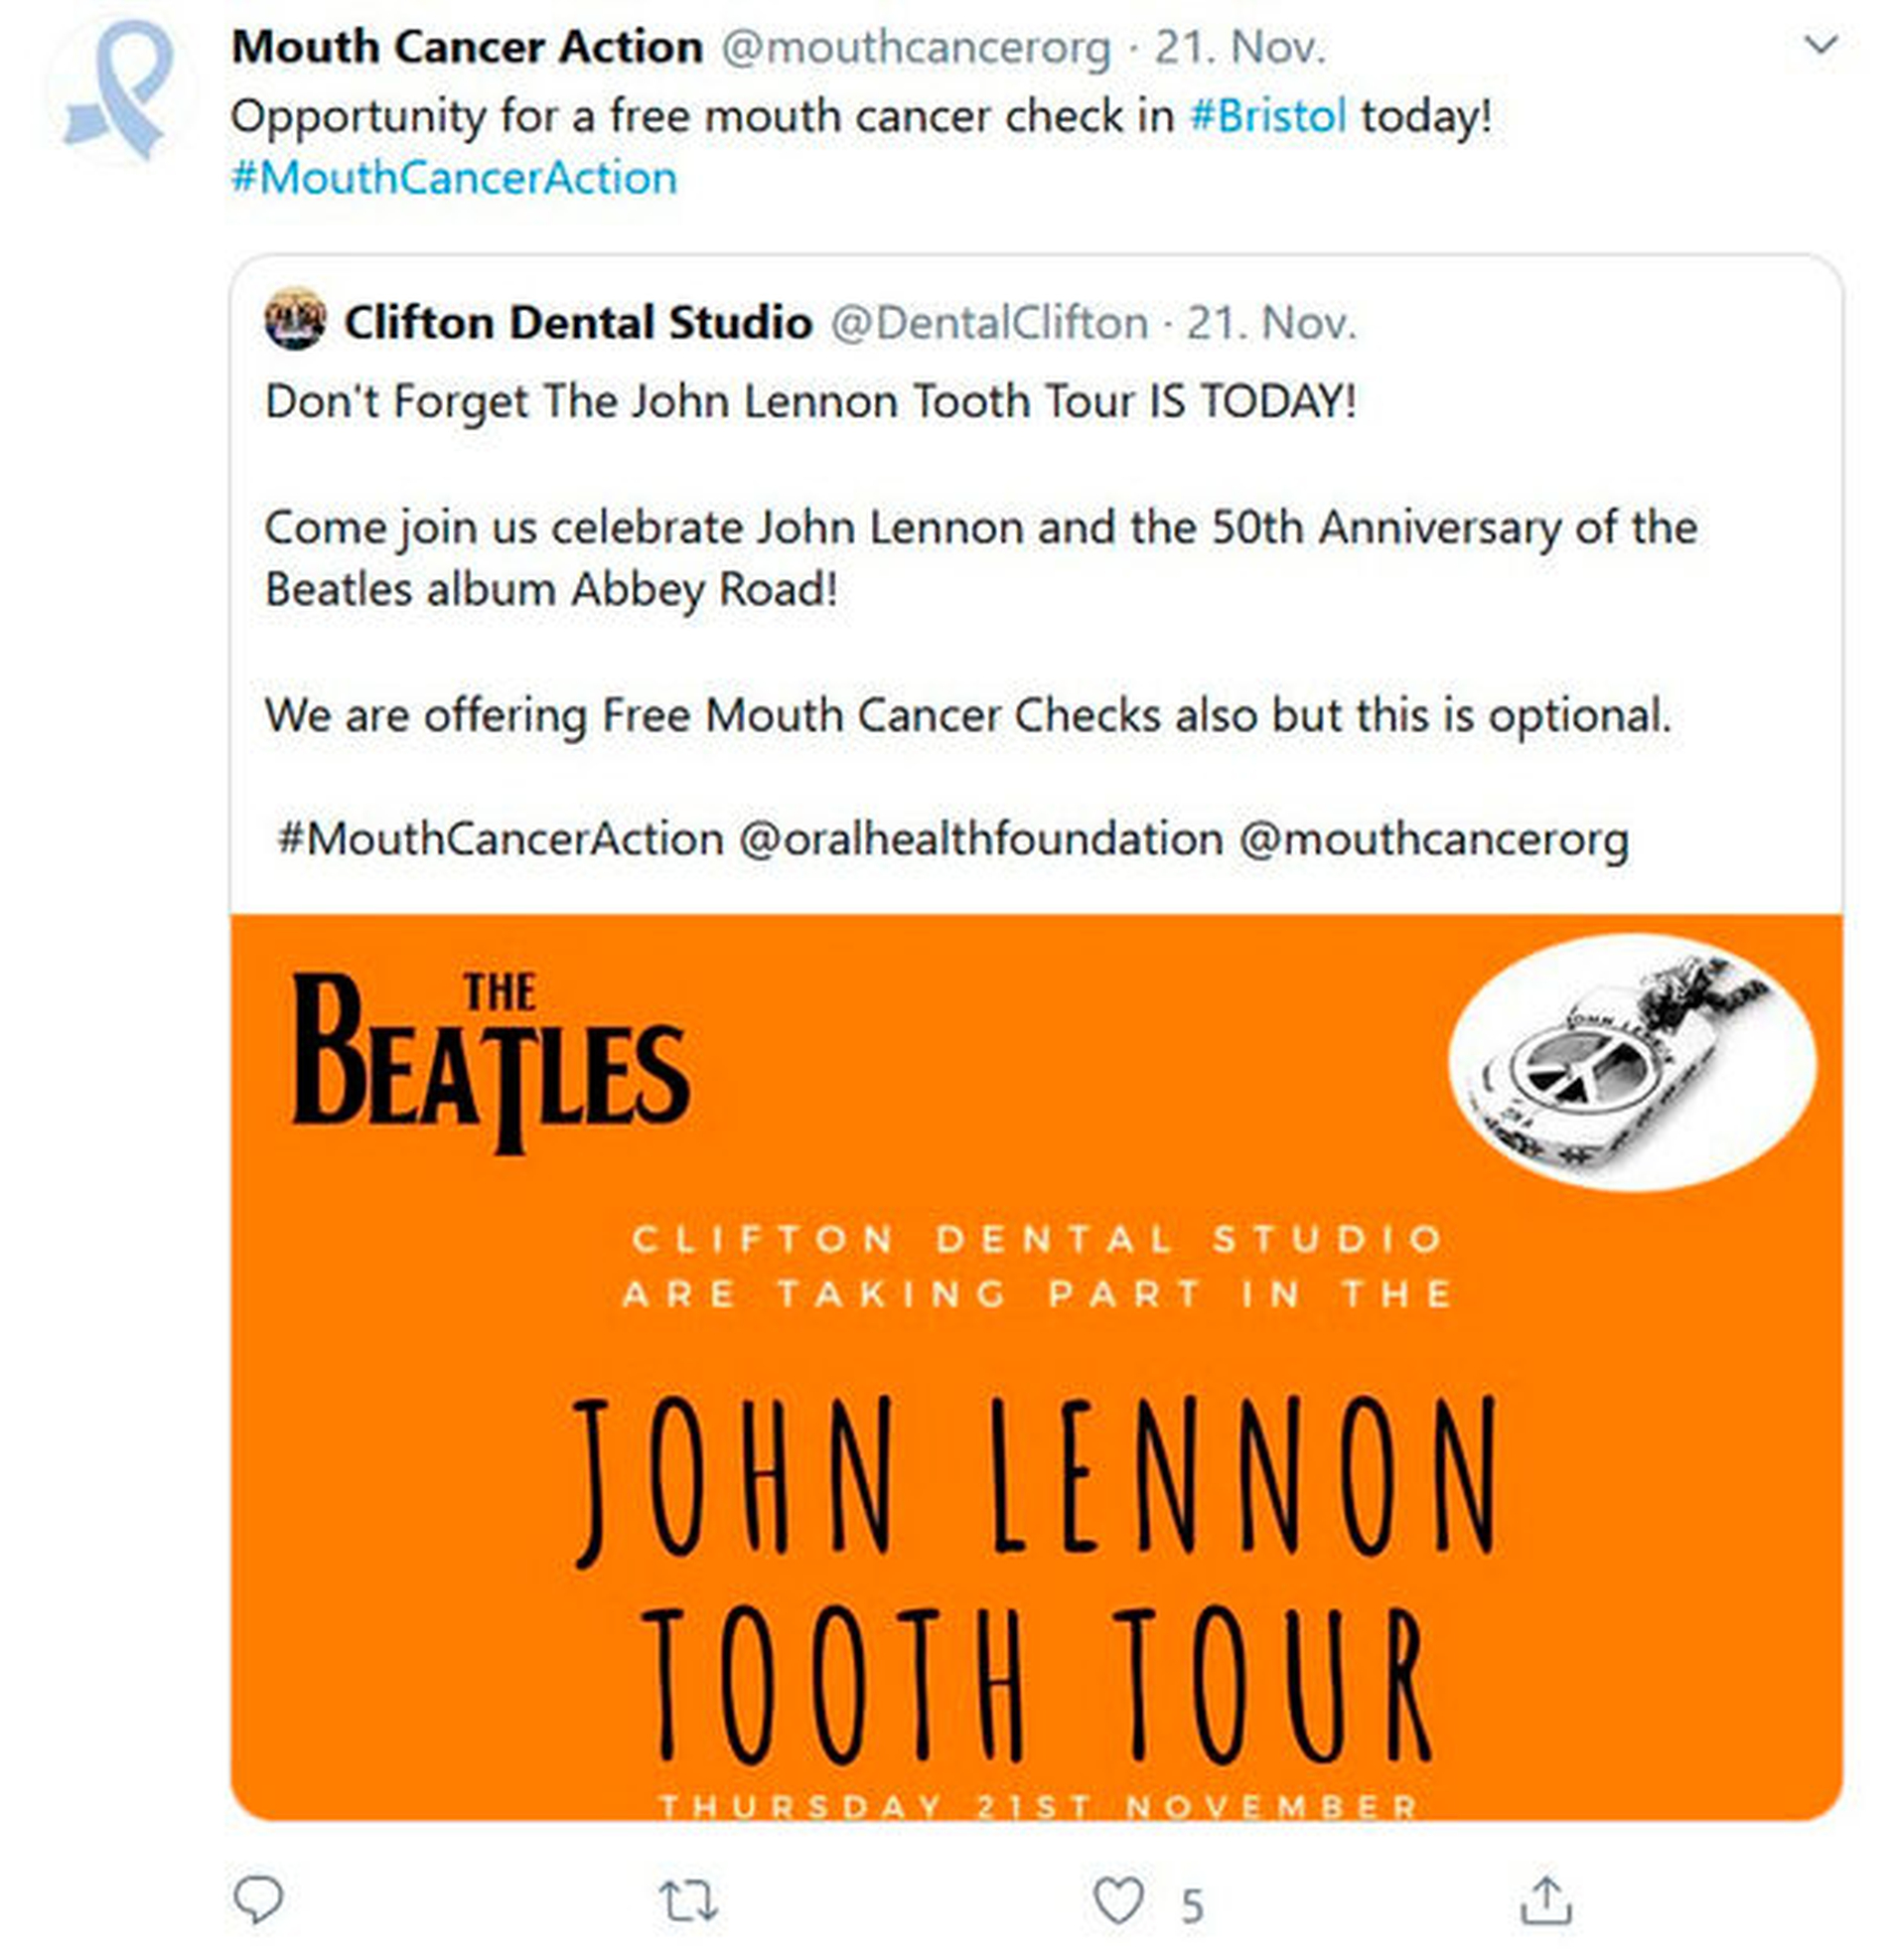Click the quoted tweet's 21. Nov. date
Image resolution: width=1887 pixels, height=1960 pixels.
[1271, 322]
